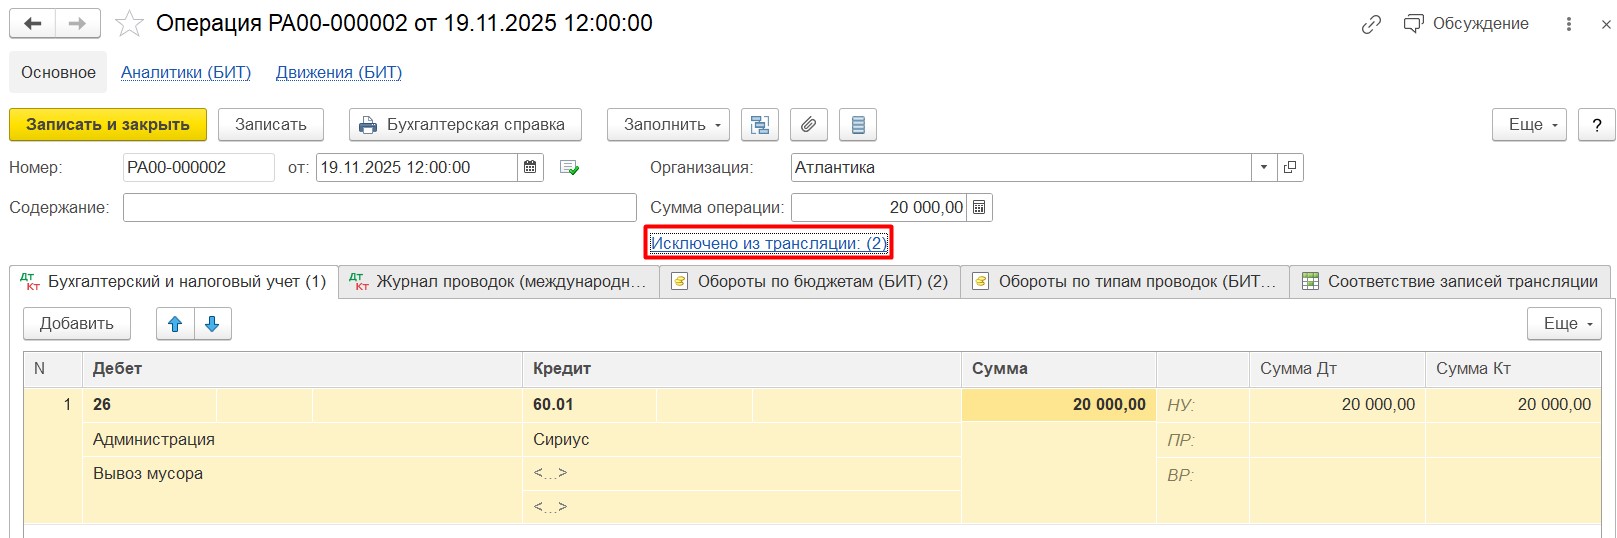Expand the Заполнить dropdown menu

668,125
